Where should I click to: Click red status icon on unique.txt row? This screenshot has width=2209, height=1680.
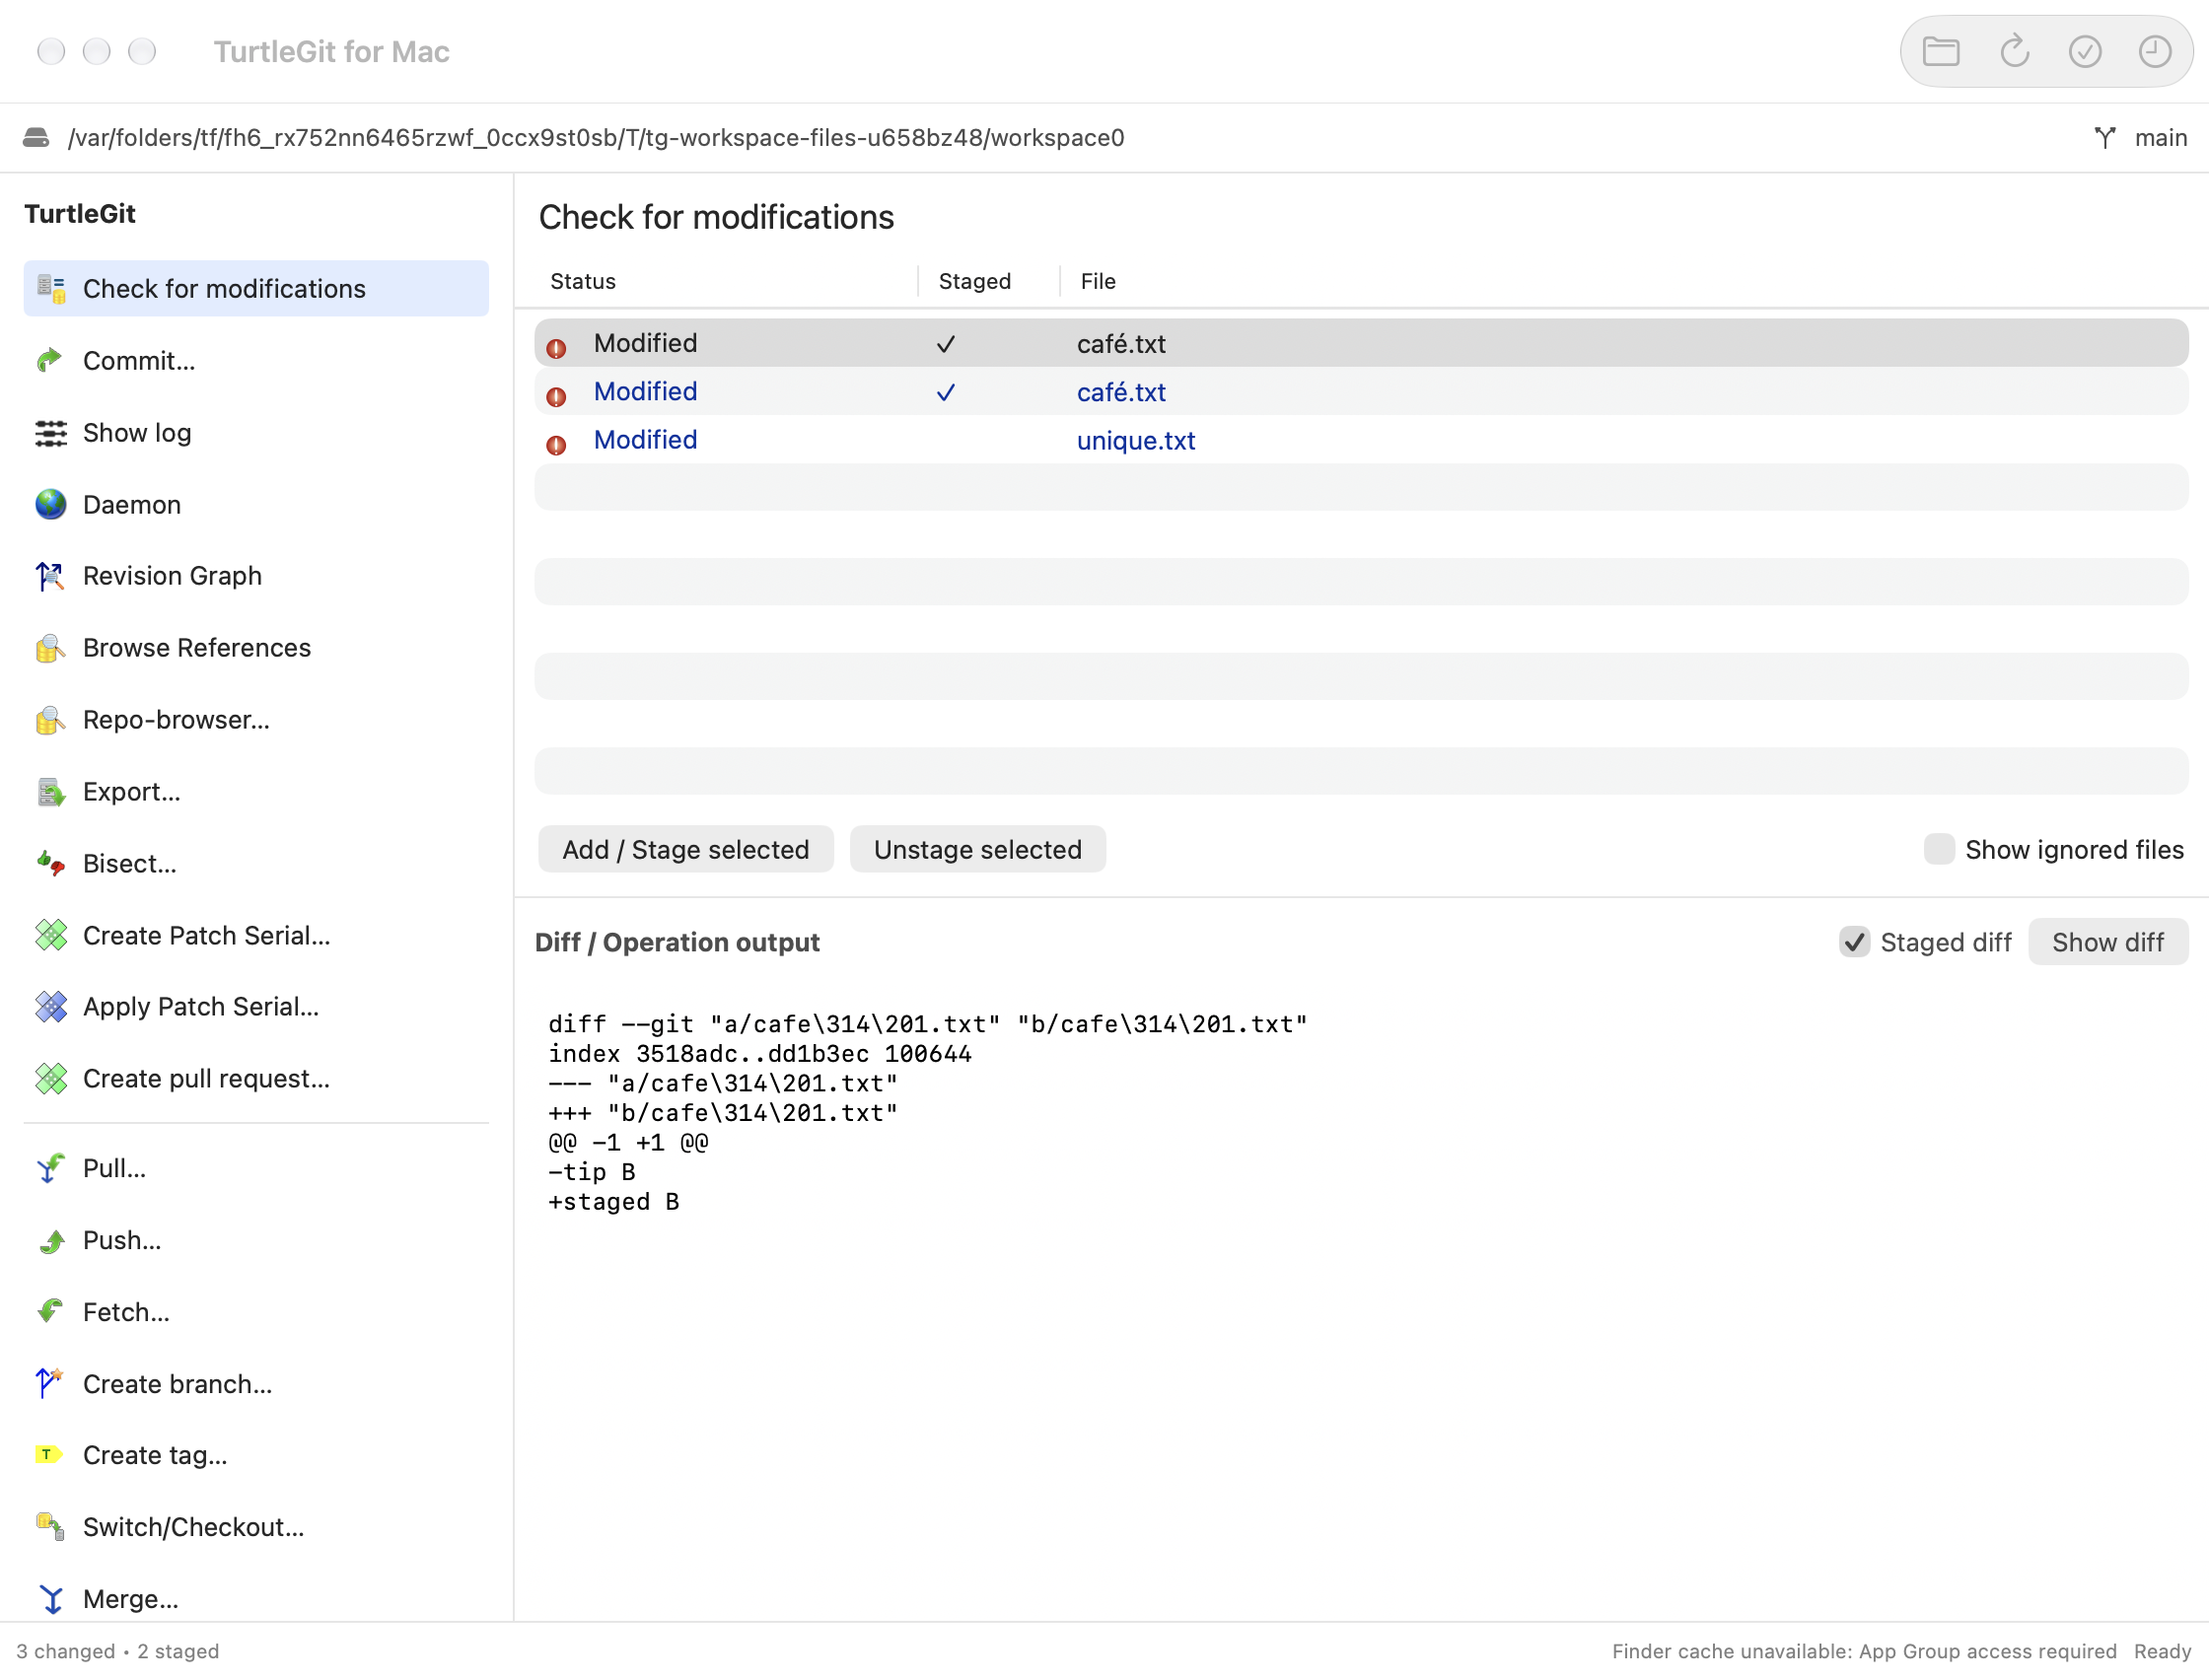click(556, 445)
